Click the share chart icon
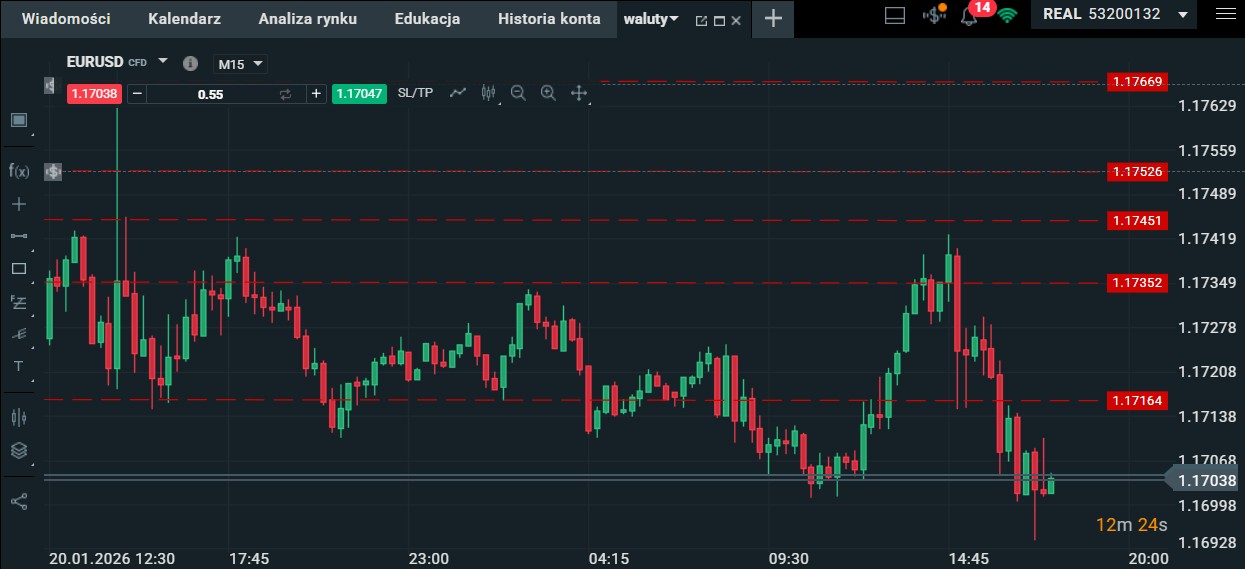1245x569 pixels. point(19,501)
